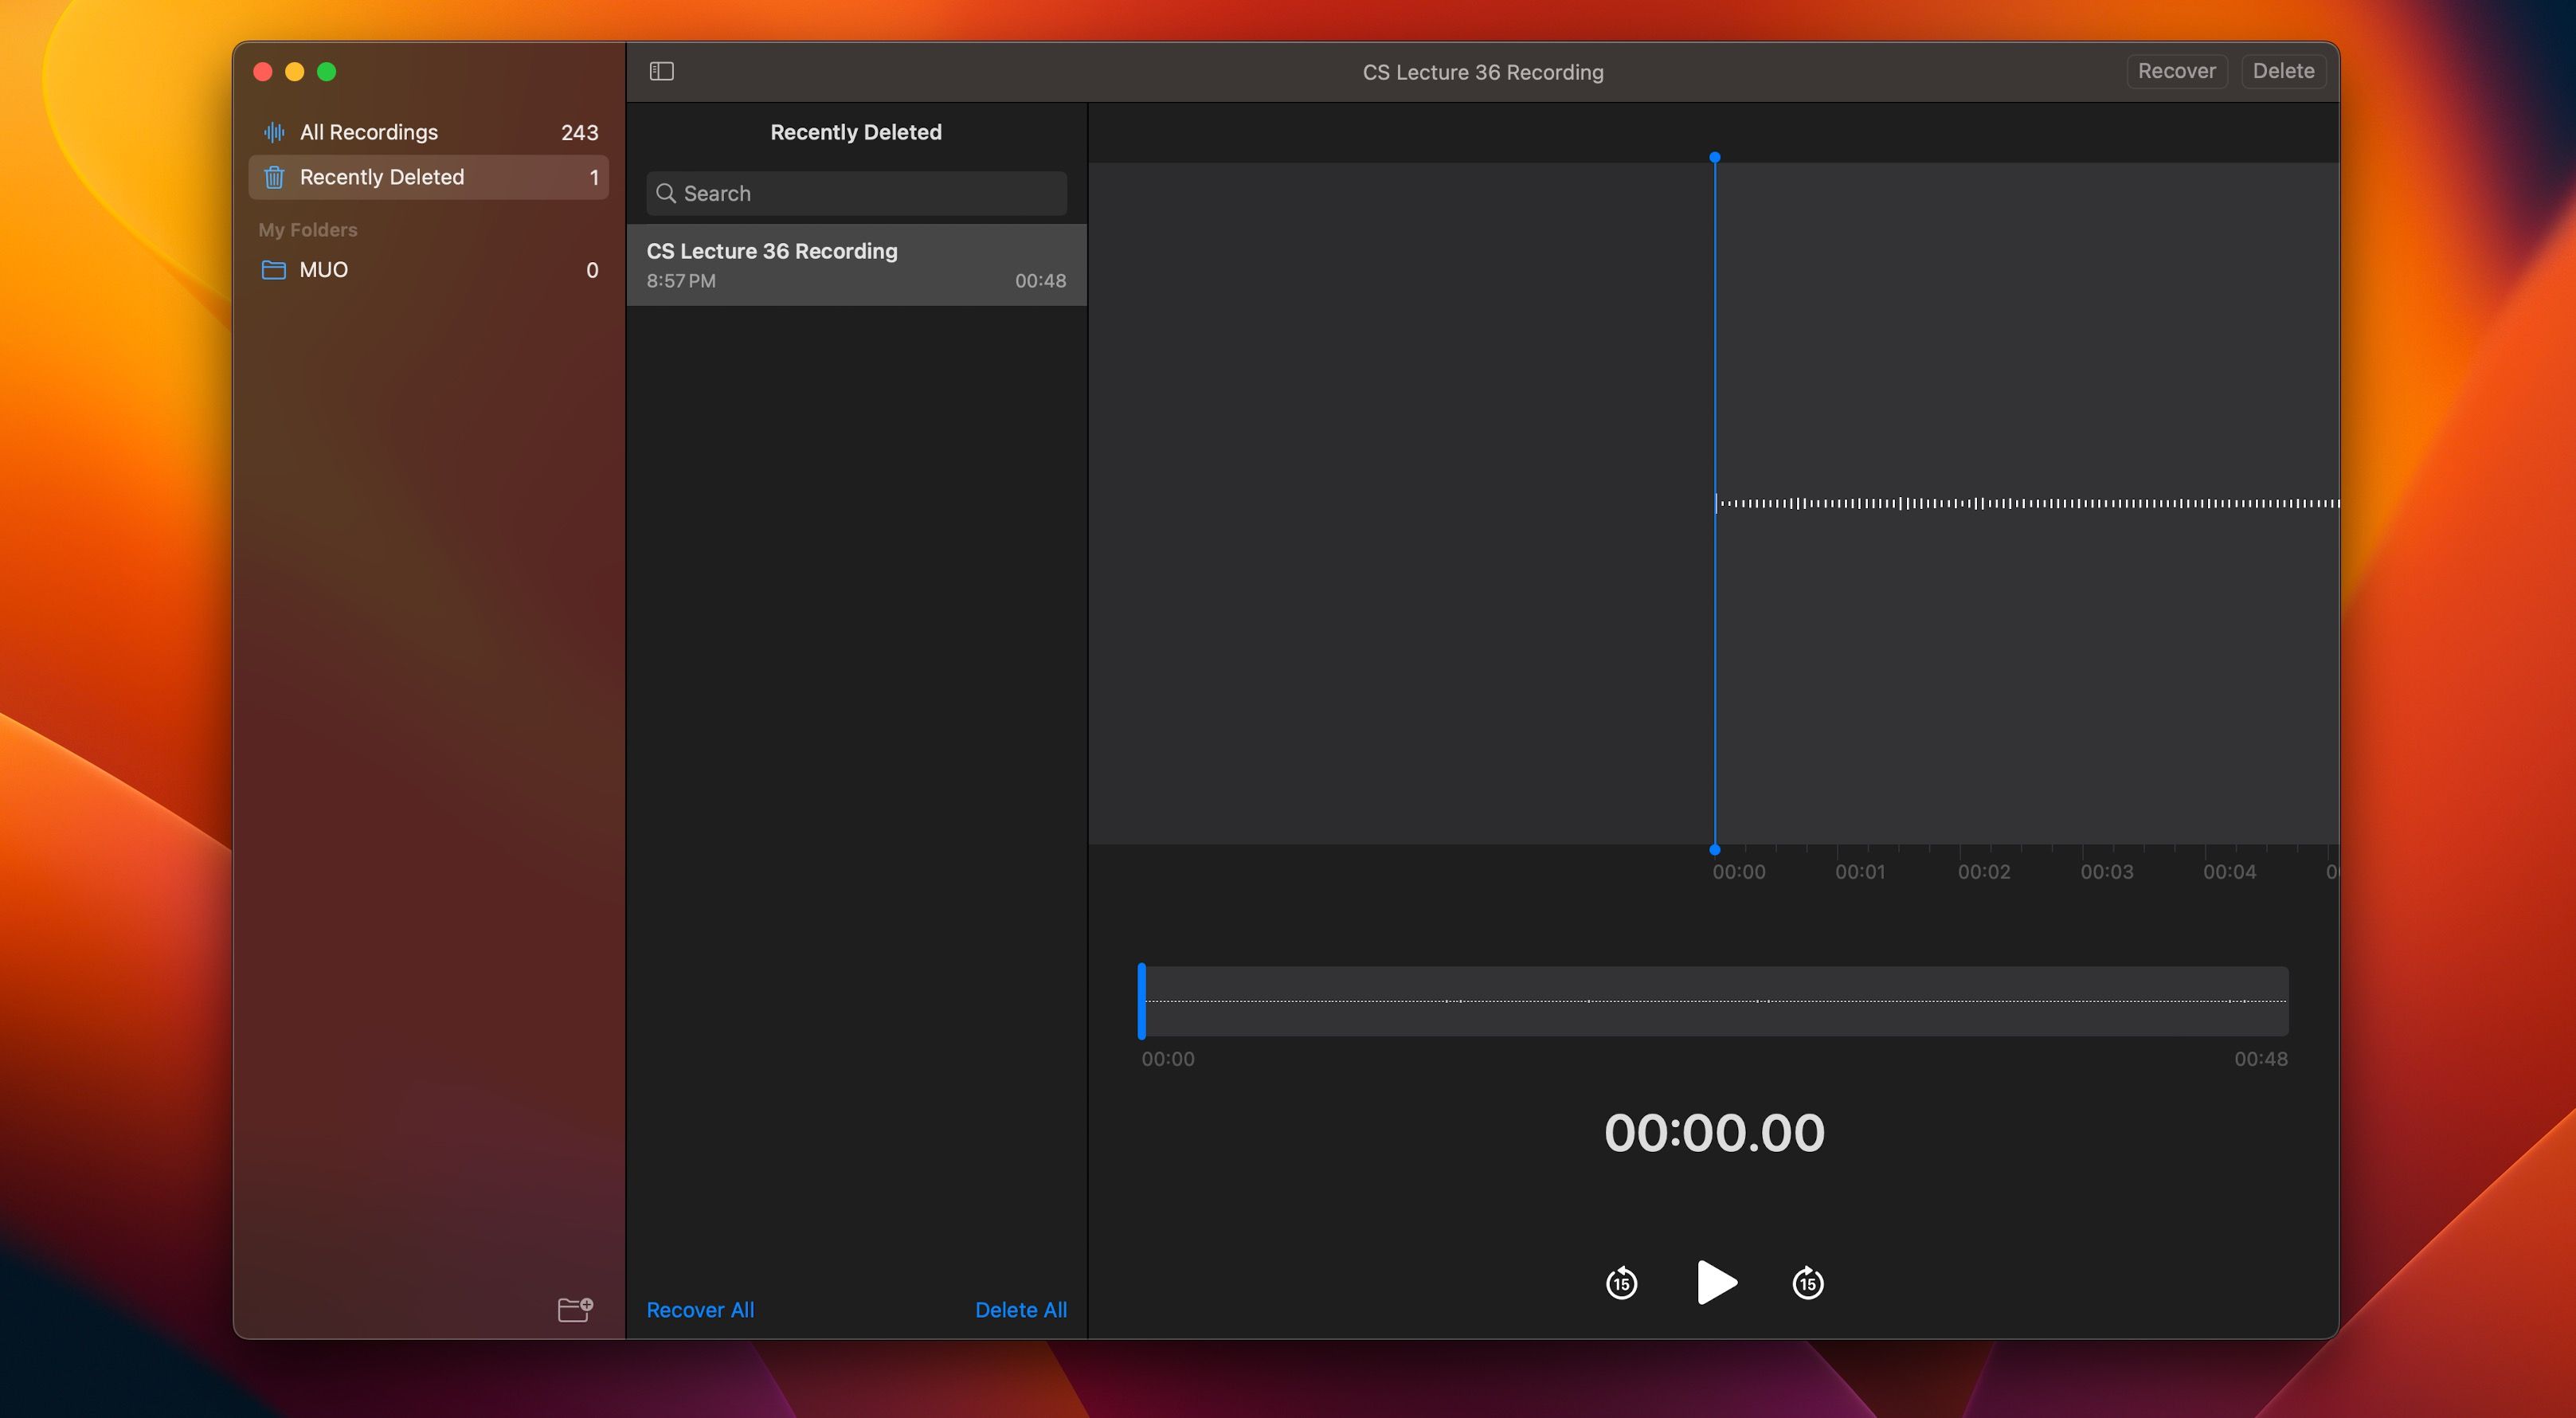Click the Recover All link

click(700, 1309)
